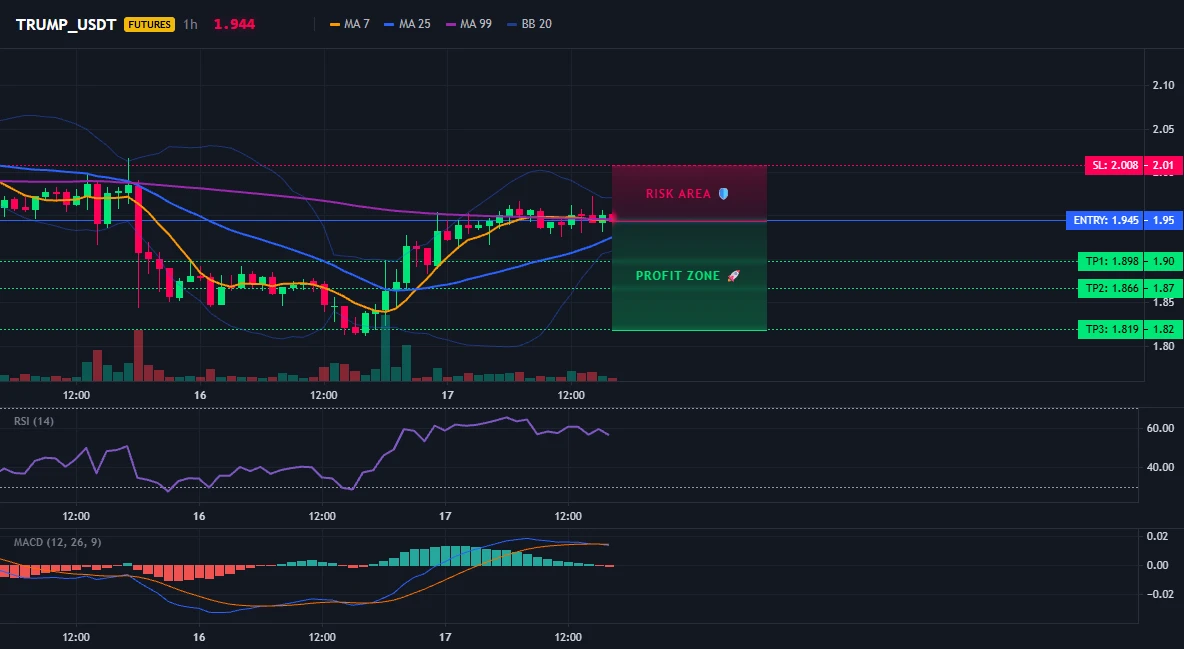Viewport: 1184px width, 649px height.
Task: Click the 2.01 stop loss axis tag
Action: (1164, 165)
